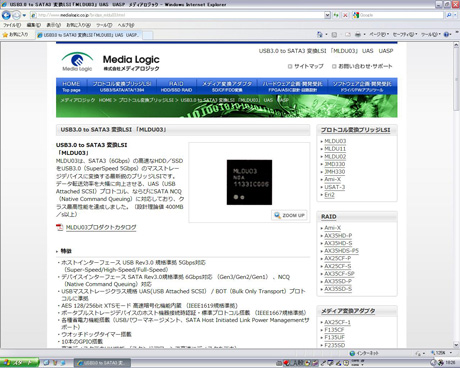Stop loading with the red X icon
Viewport: 460px width, 368px height.
click(x=345, y=15)
